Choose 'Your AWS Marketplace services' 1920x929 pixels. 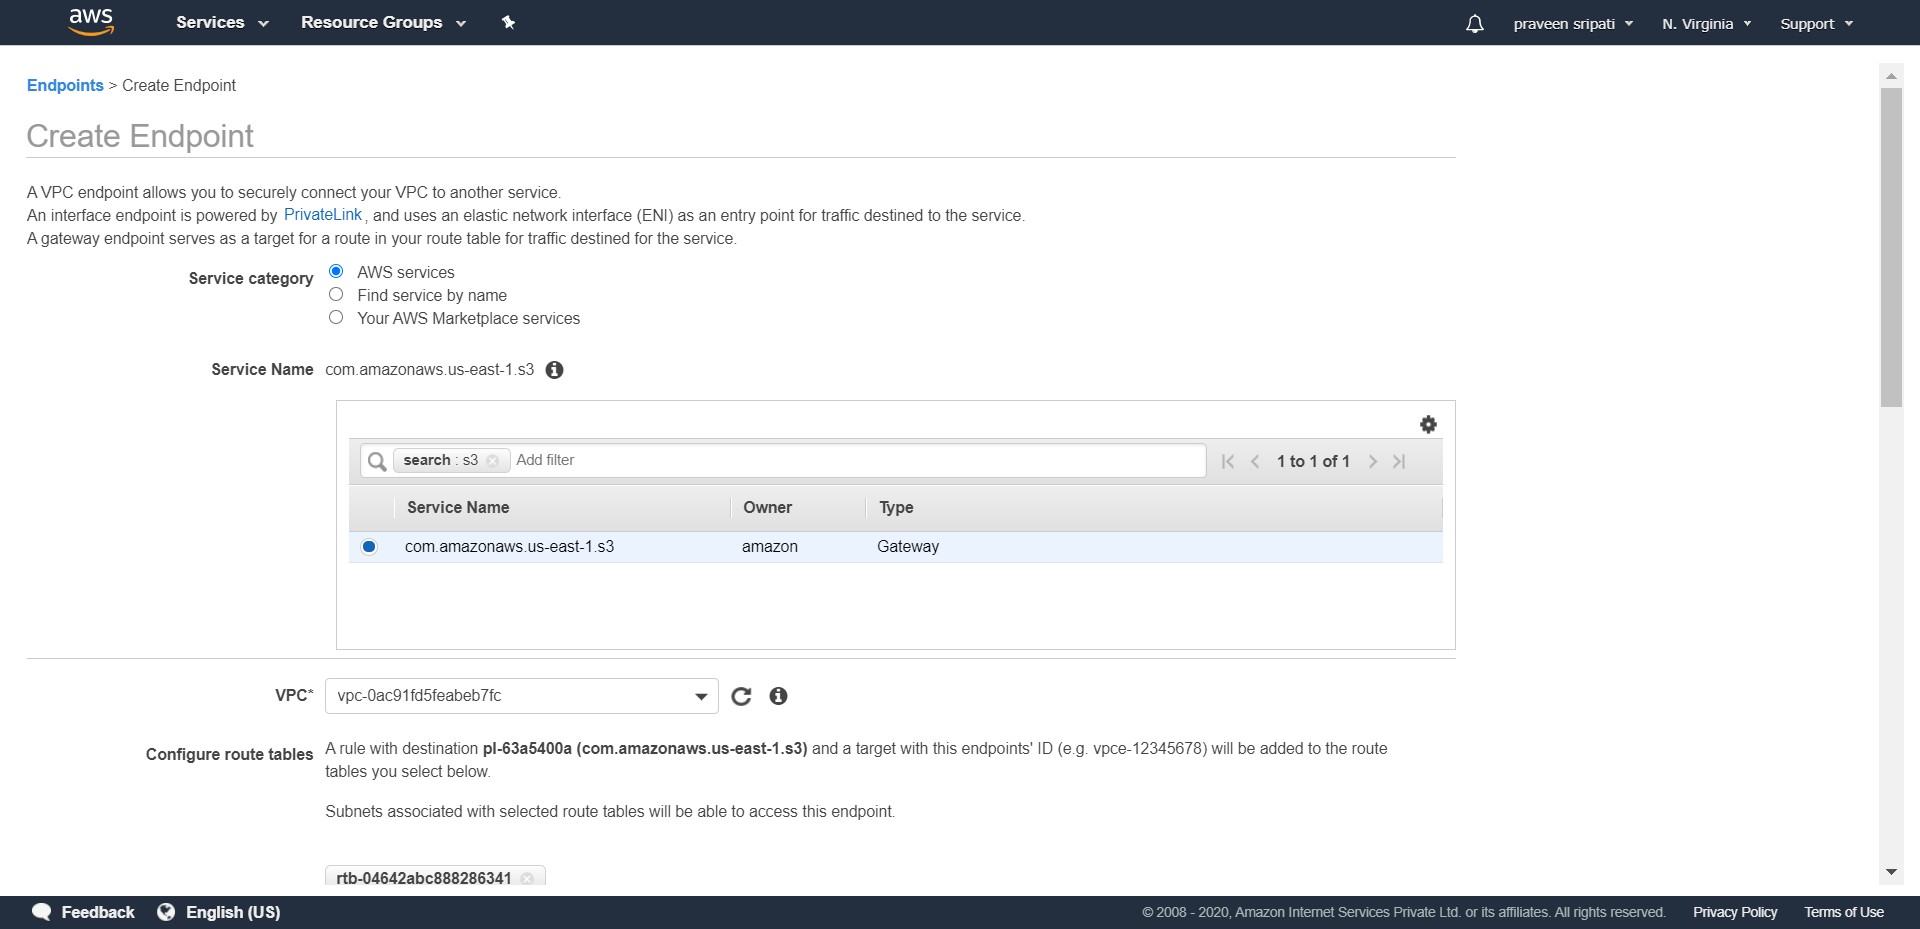336,317
